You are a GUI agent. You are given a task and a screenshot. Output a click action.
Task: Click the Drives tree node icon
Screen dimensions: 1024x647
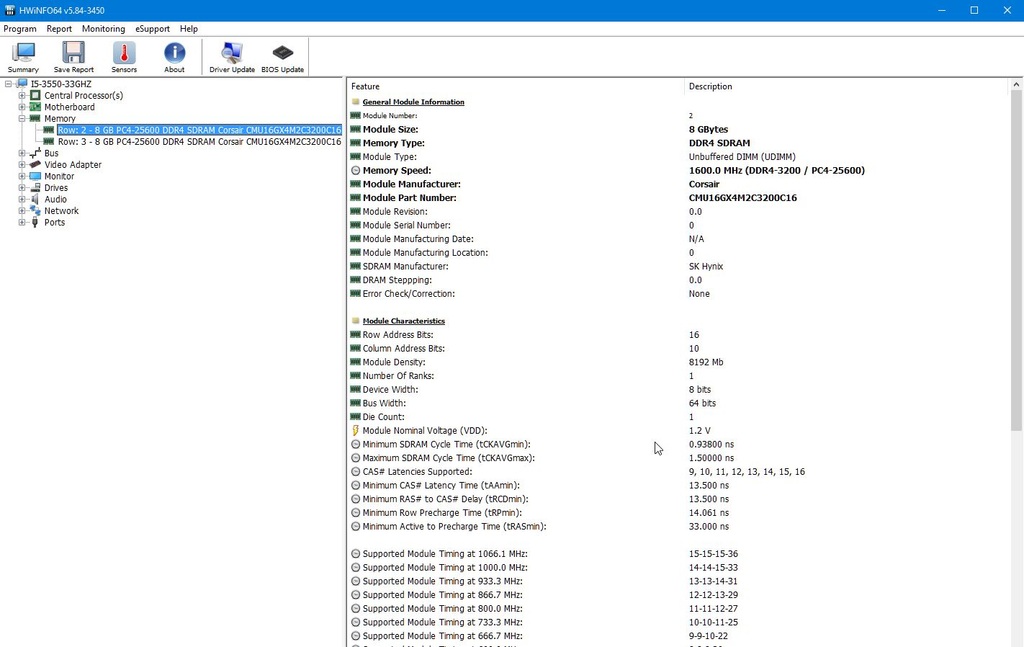click(x=35, y=187)
